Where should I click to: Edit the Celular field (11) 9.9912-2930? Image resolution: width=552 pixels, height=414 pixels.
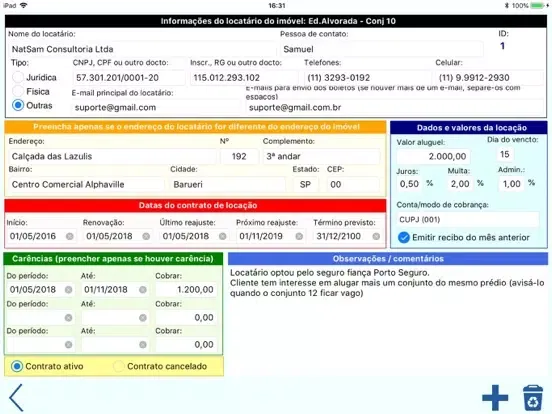[x=489, y=77]
